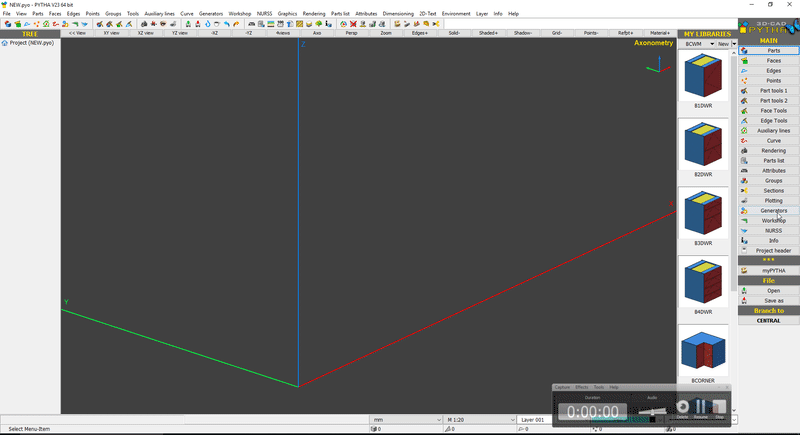Click the 4views button
The height and width of the screenshot is (435, 800).
click(283, 33)
